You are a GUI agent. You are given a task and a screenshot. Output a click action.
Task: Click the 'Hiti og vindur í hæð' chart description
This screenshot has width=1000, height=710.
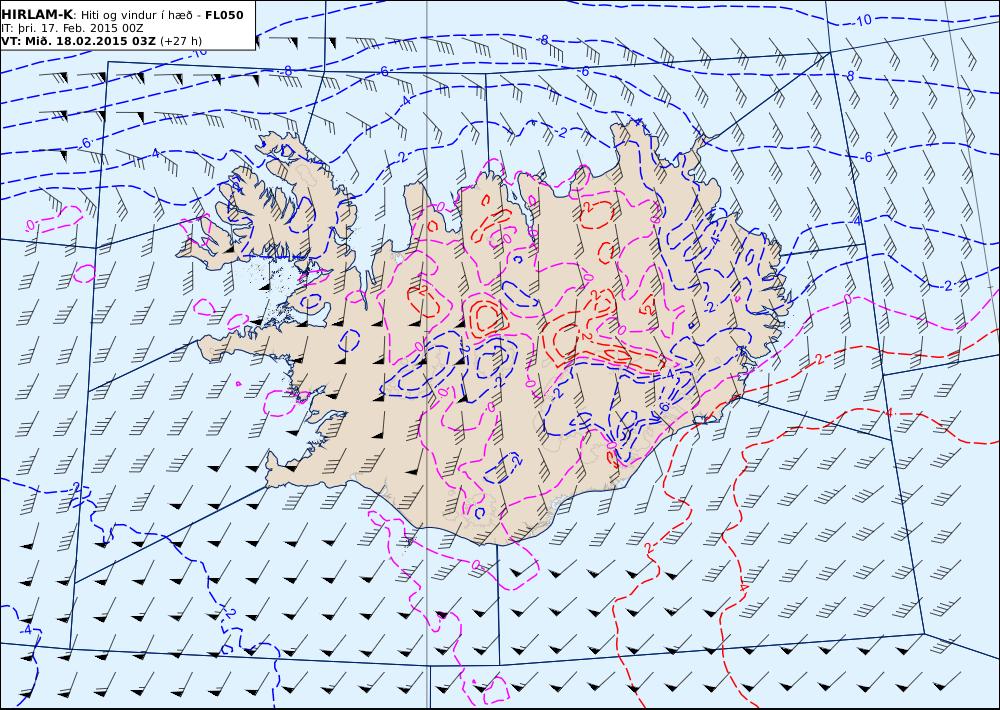(139, 15)
